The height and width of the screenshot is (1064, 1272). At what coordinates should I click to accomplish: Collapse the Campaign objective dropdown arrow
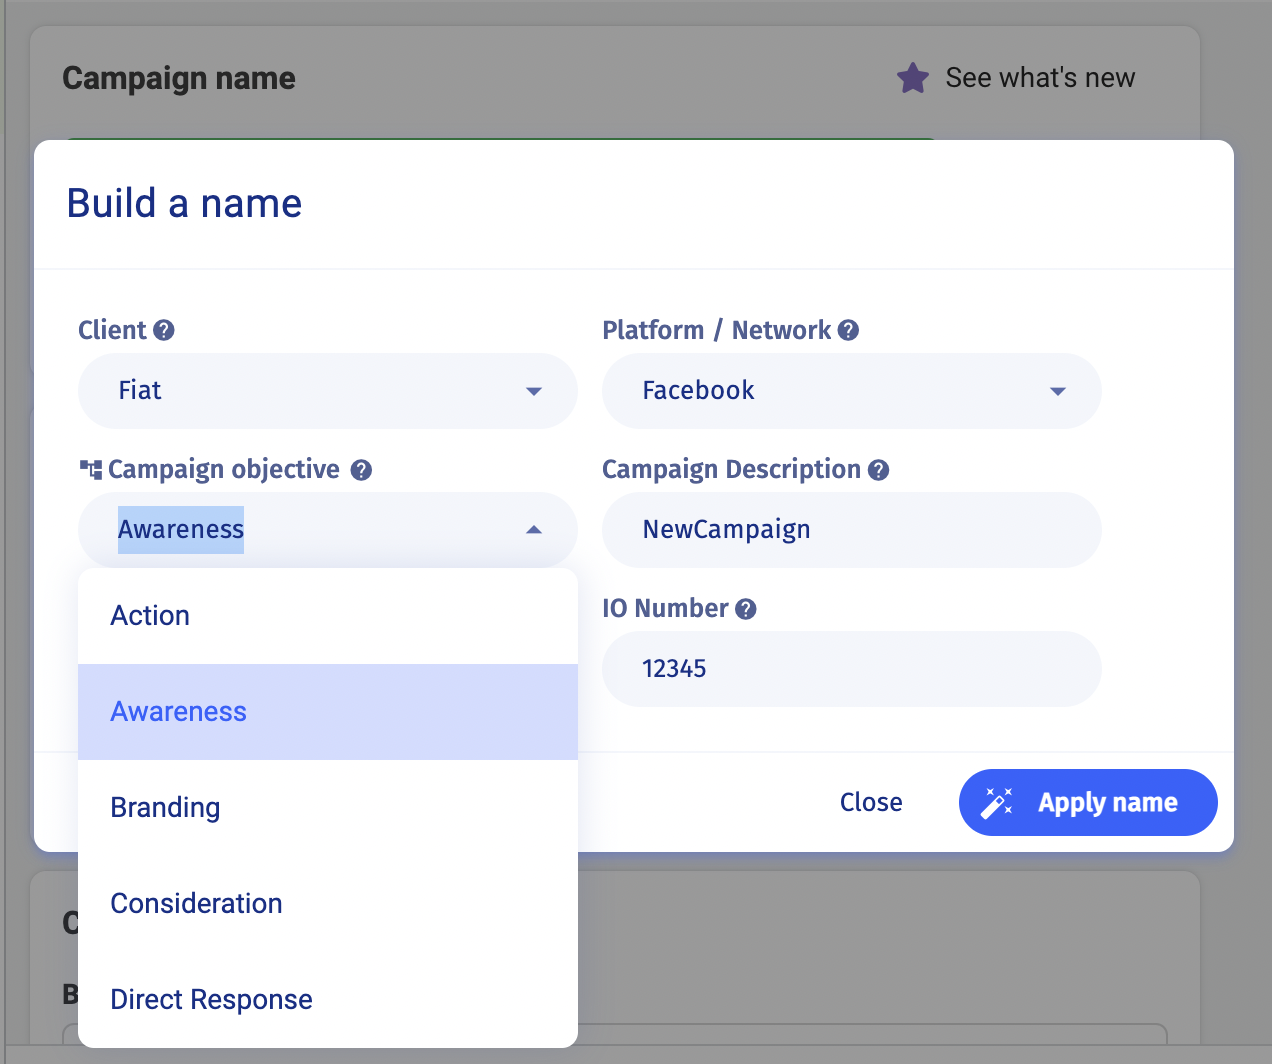pyautogui.click(x=534, y=530)
